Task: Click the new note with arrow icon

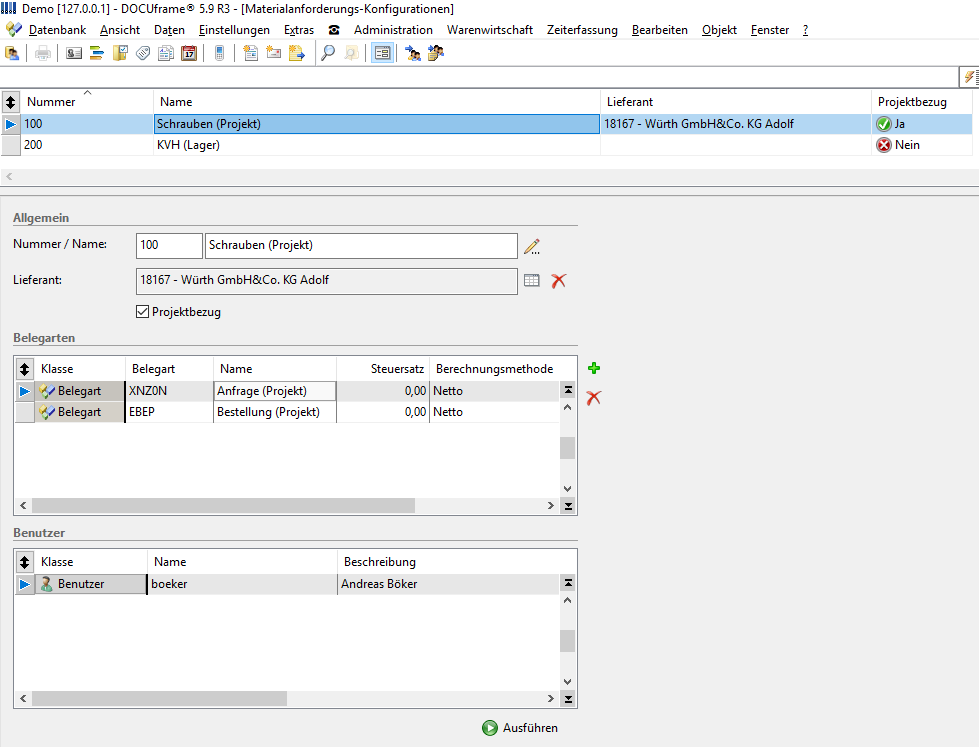Action: click(x=297, y=54)
